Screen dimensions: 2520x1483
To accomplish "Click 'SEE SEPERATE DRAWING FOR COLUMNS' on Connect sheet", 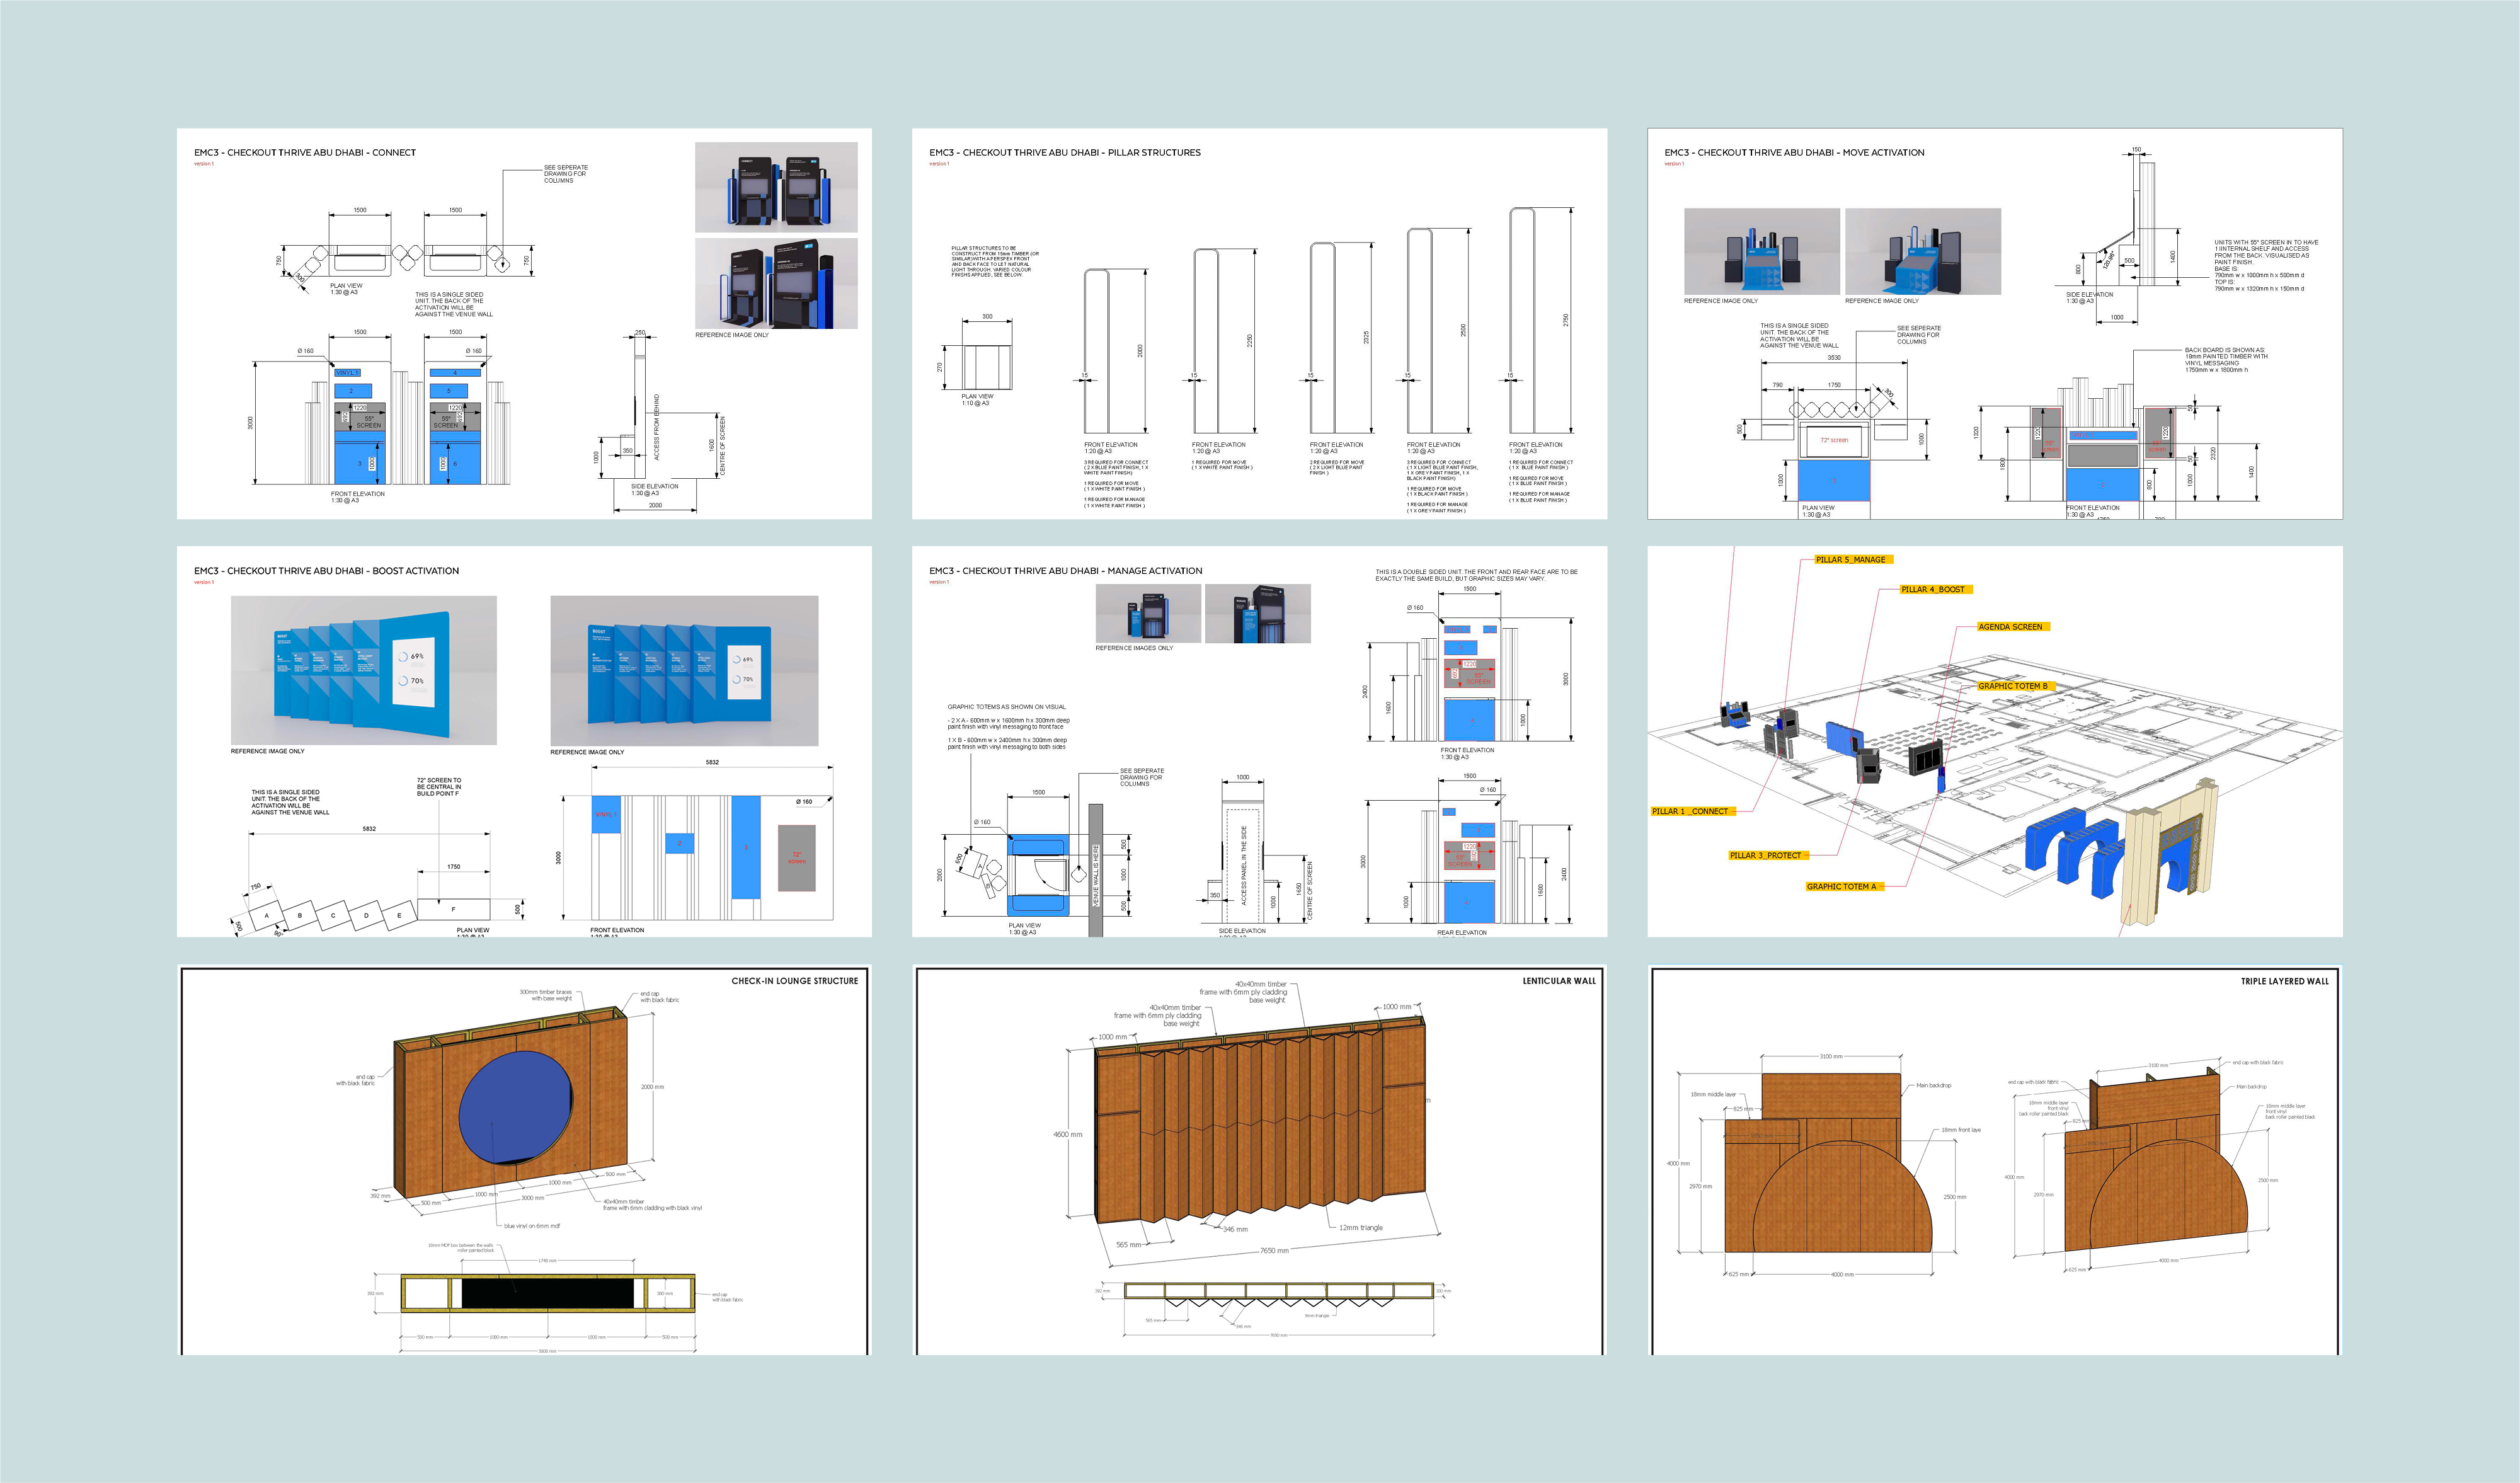I will tap(566, 174).
